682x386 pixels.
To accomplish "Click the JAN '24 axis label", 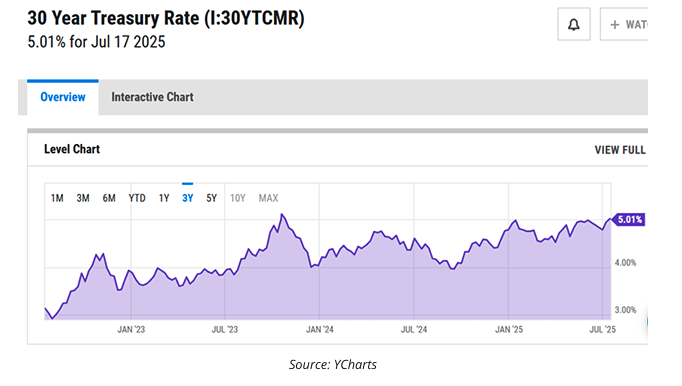I will (x=320, y=329).
